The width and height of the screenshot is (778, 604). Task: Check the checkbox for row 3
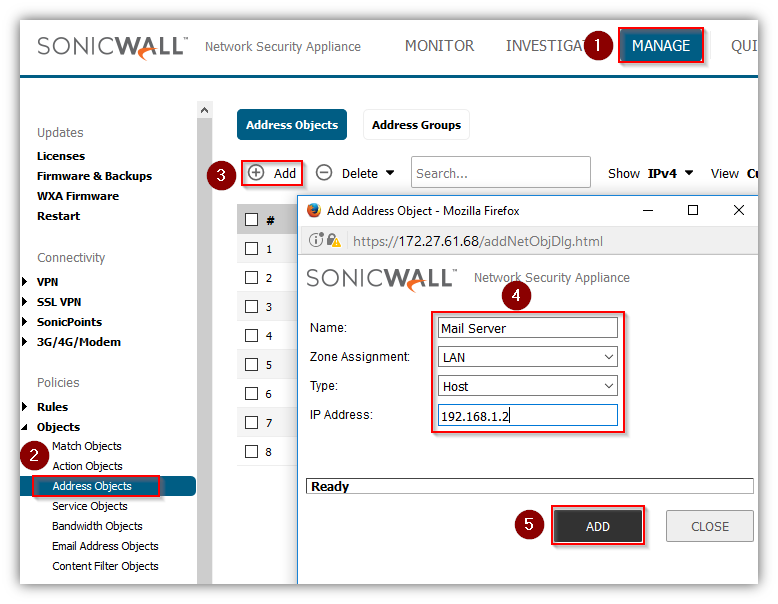252,306
